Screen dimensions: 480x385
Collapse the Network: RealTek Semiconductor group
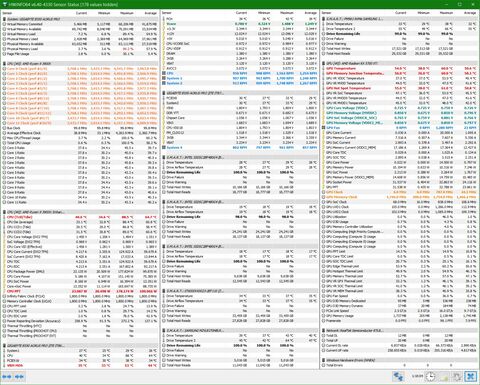pos(399,330)
